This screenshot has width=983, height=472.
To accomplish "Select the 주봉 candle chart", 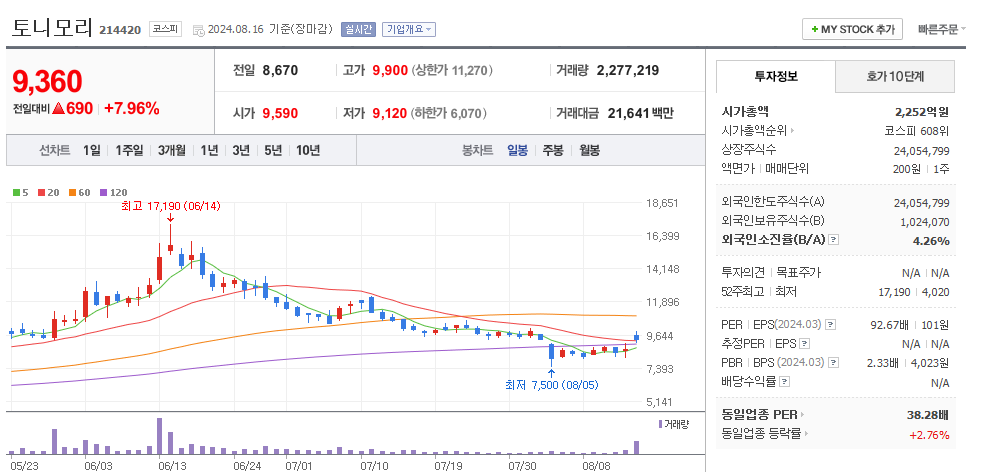I will pos(553,150).
